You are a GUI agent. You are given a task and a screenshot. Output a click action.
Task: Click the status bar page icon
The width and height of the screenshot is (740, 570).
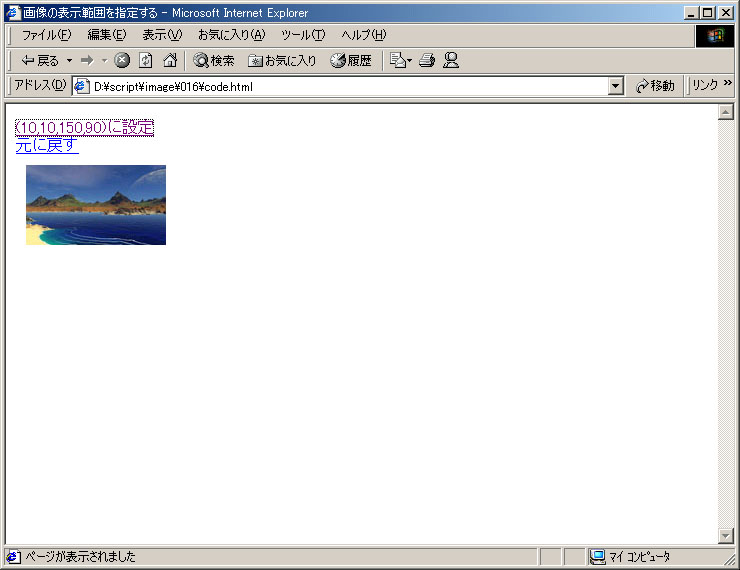tap(13, 557)
